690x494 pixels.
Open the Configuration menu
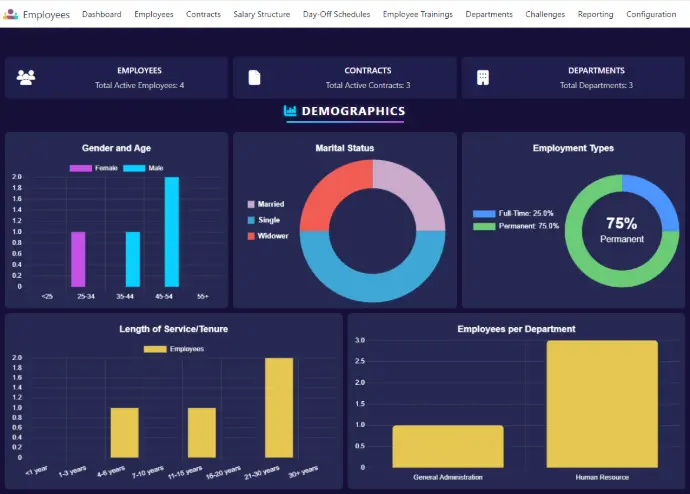click(x=651, y=14)
